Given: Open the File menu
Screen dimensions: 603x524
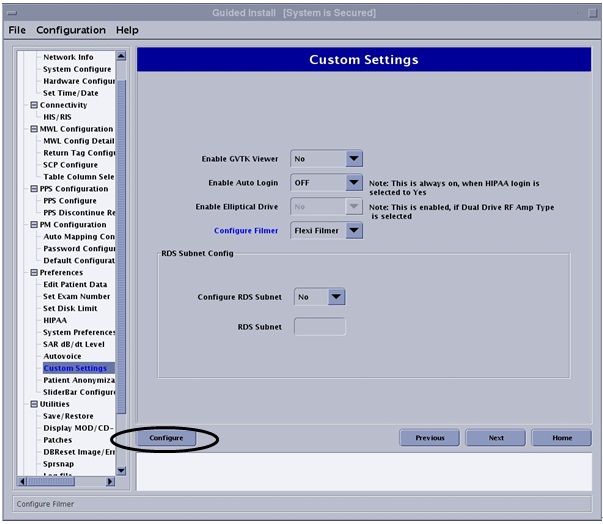Looking at the screenshot, I should 17,30.
